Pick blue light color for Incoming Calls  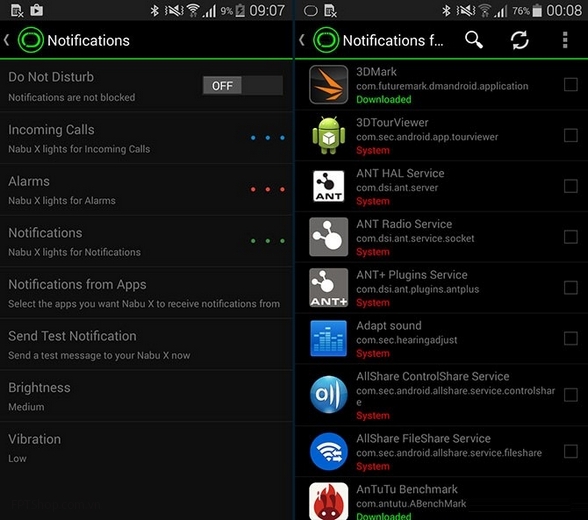click(268, 138)
